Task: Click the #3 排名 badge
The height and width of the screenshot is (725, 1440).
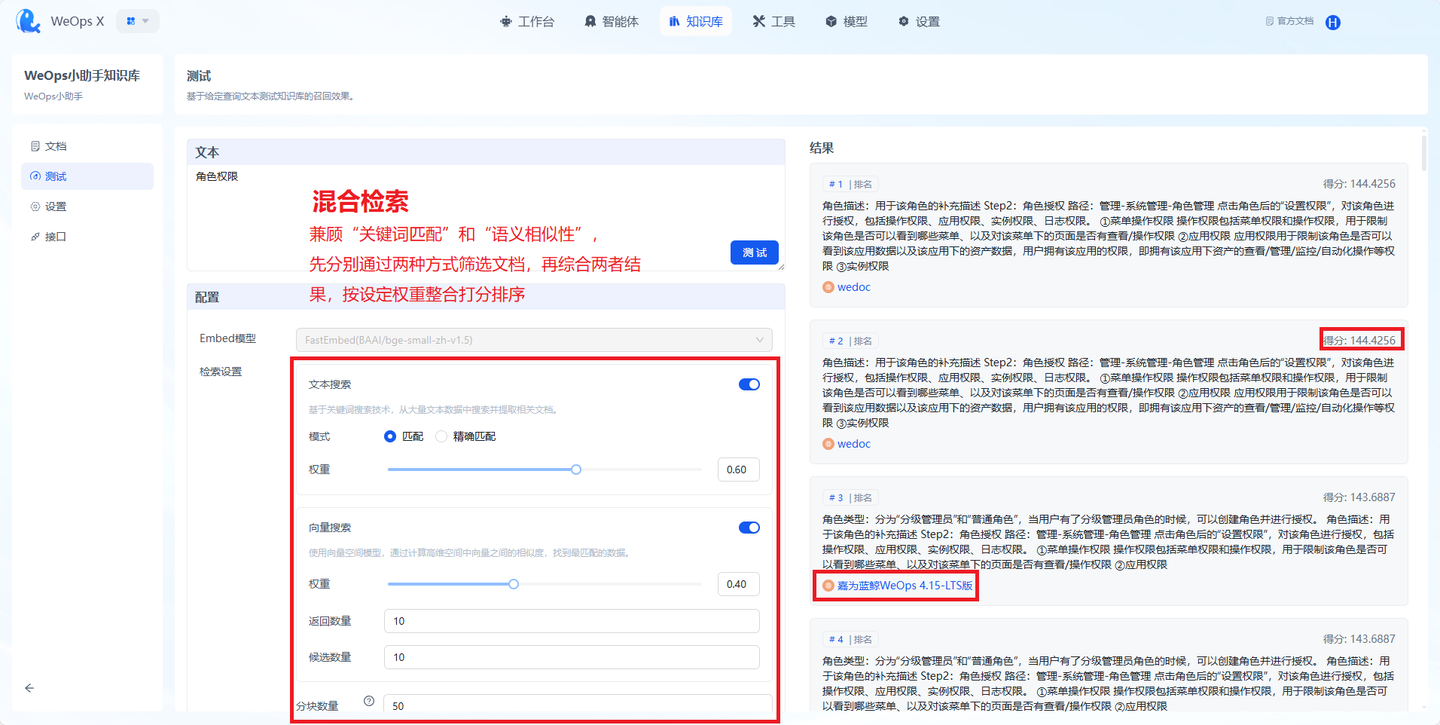Action: (x=850, y=497)
